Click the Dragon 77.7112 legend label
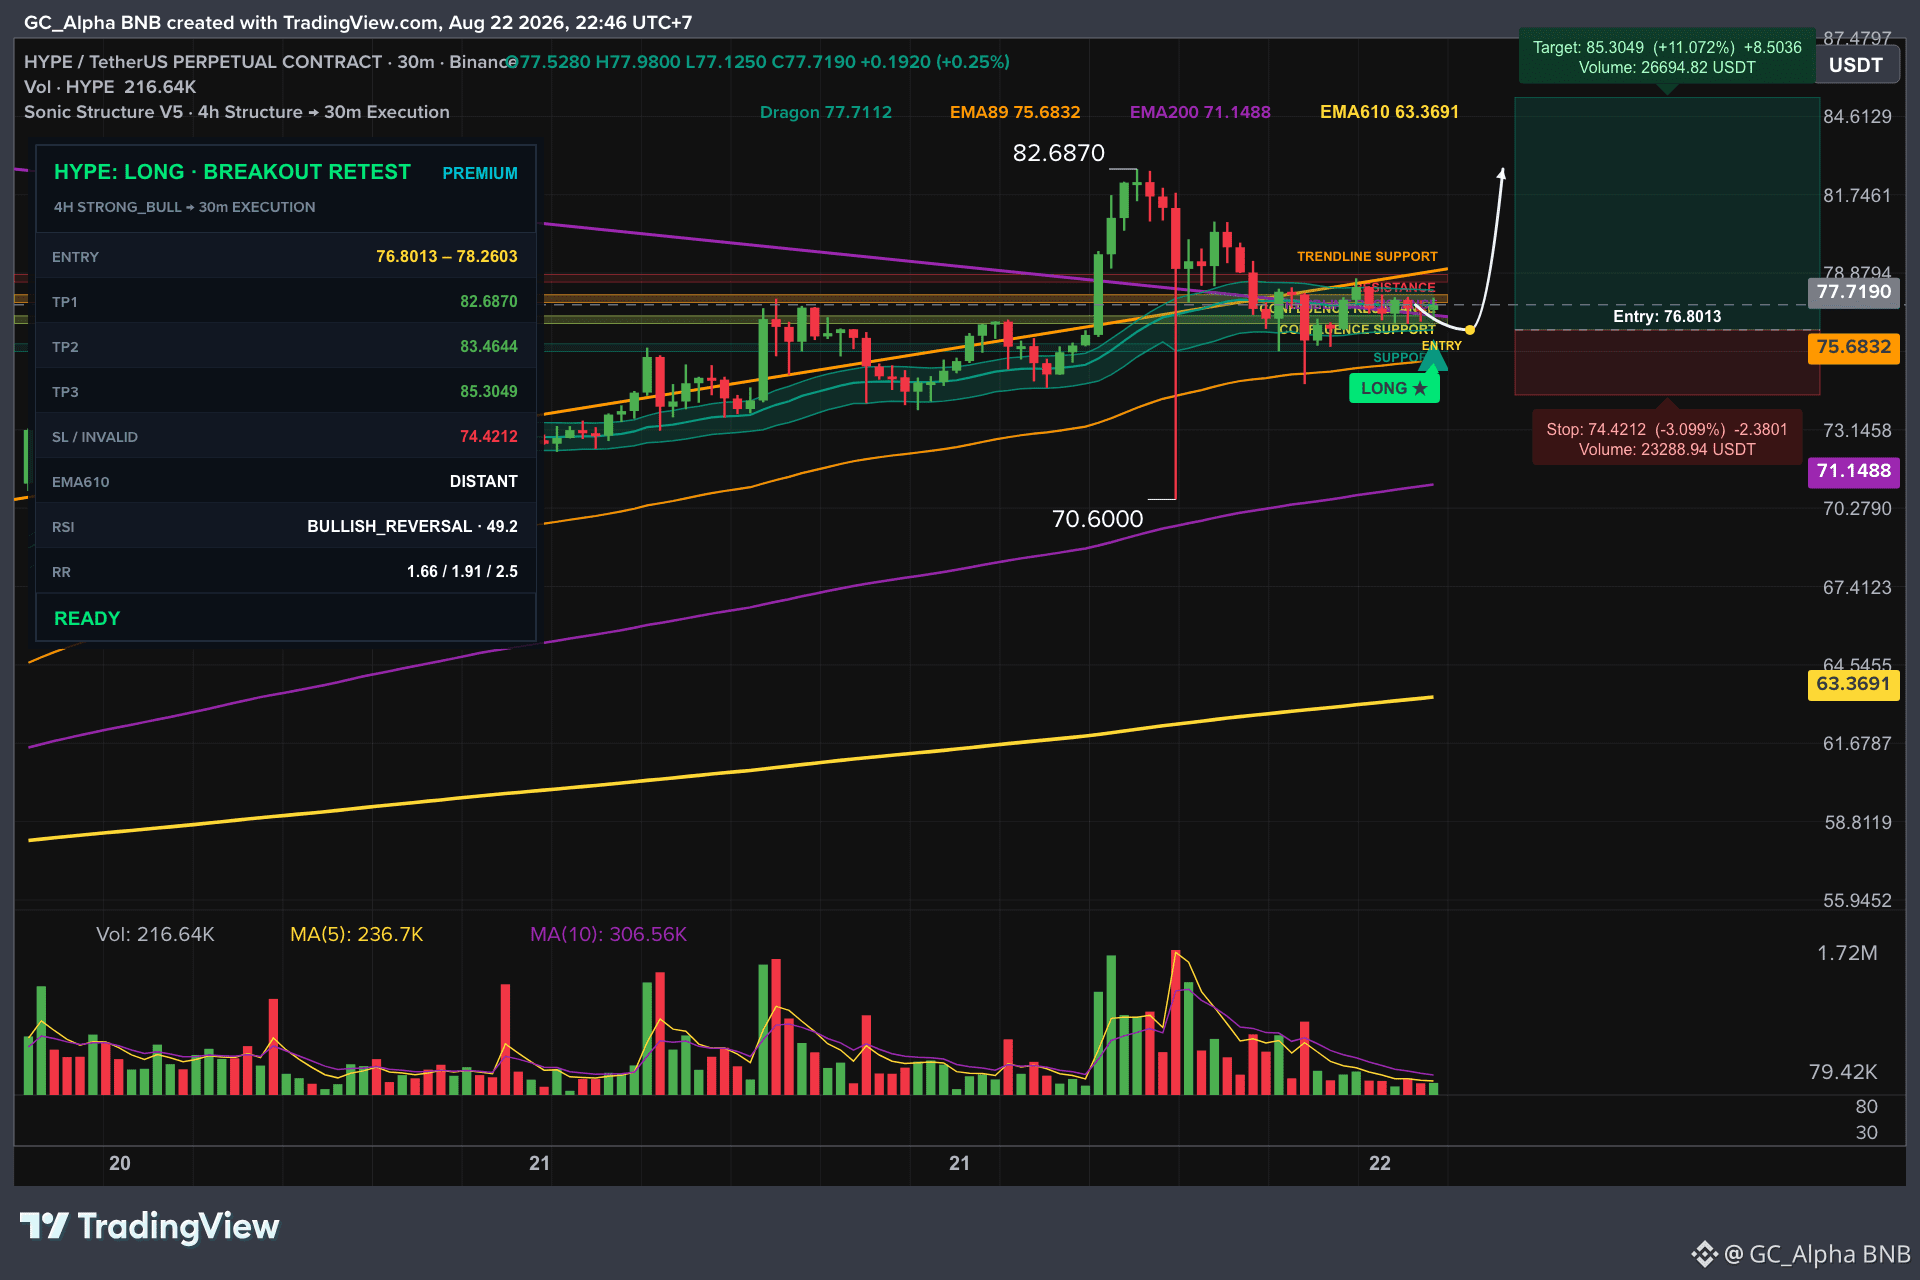The image size is (1920, 1280). click(826, 112)
